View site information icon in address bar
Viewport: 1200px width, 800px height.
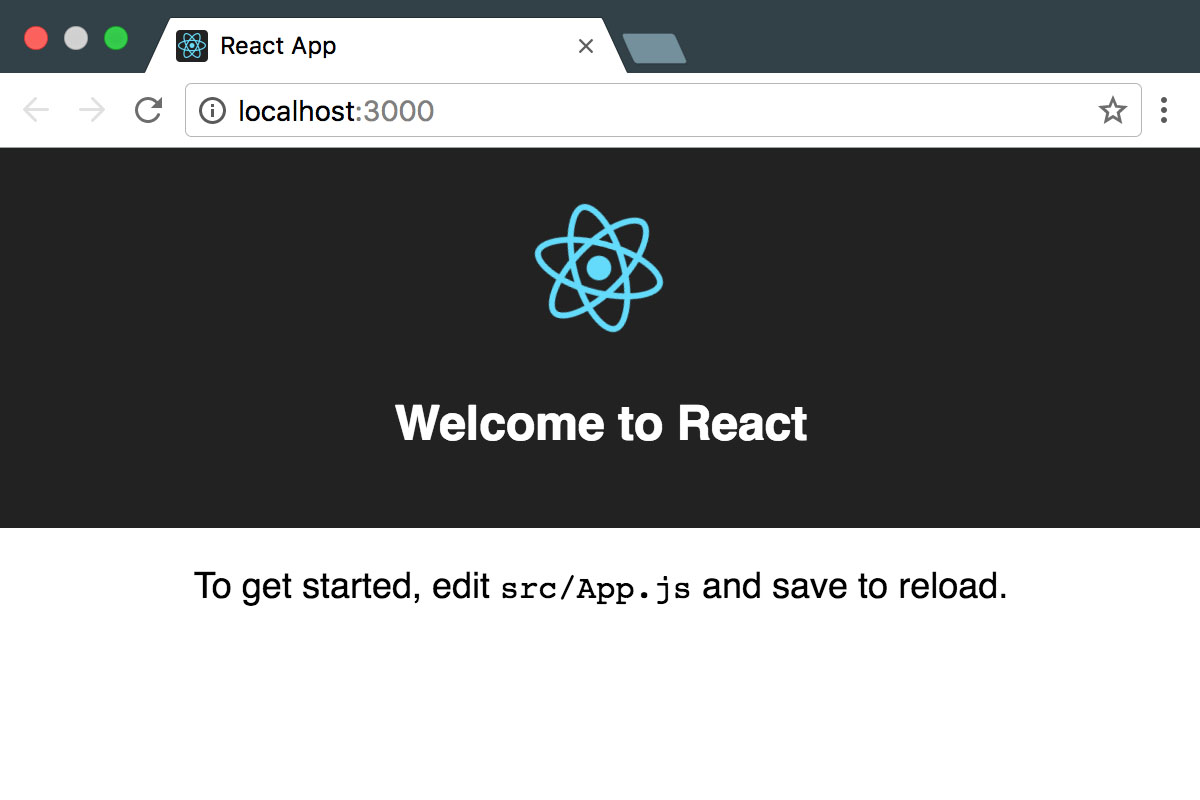pyautogui.click(x=212, y=110)
